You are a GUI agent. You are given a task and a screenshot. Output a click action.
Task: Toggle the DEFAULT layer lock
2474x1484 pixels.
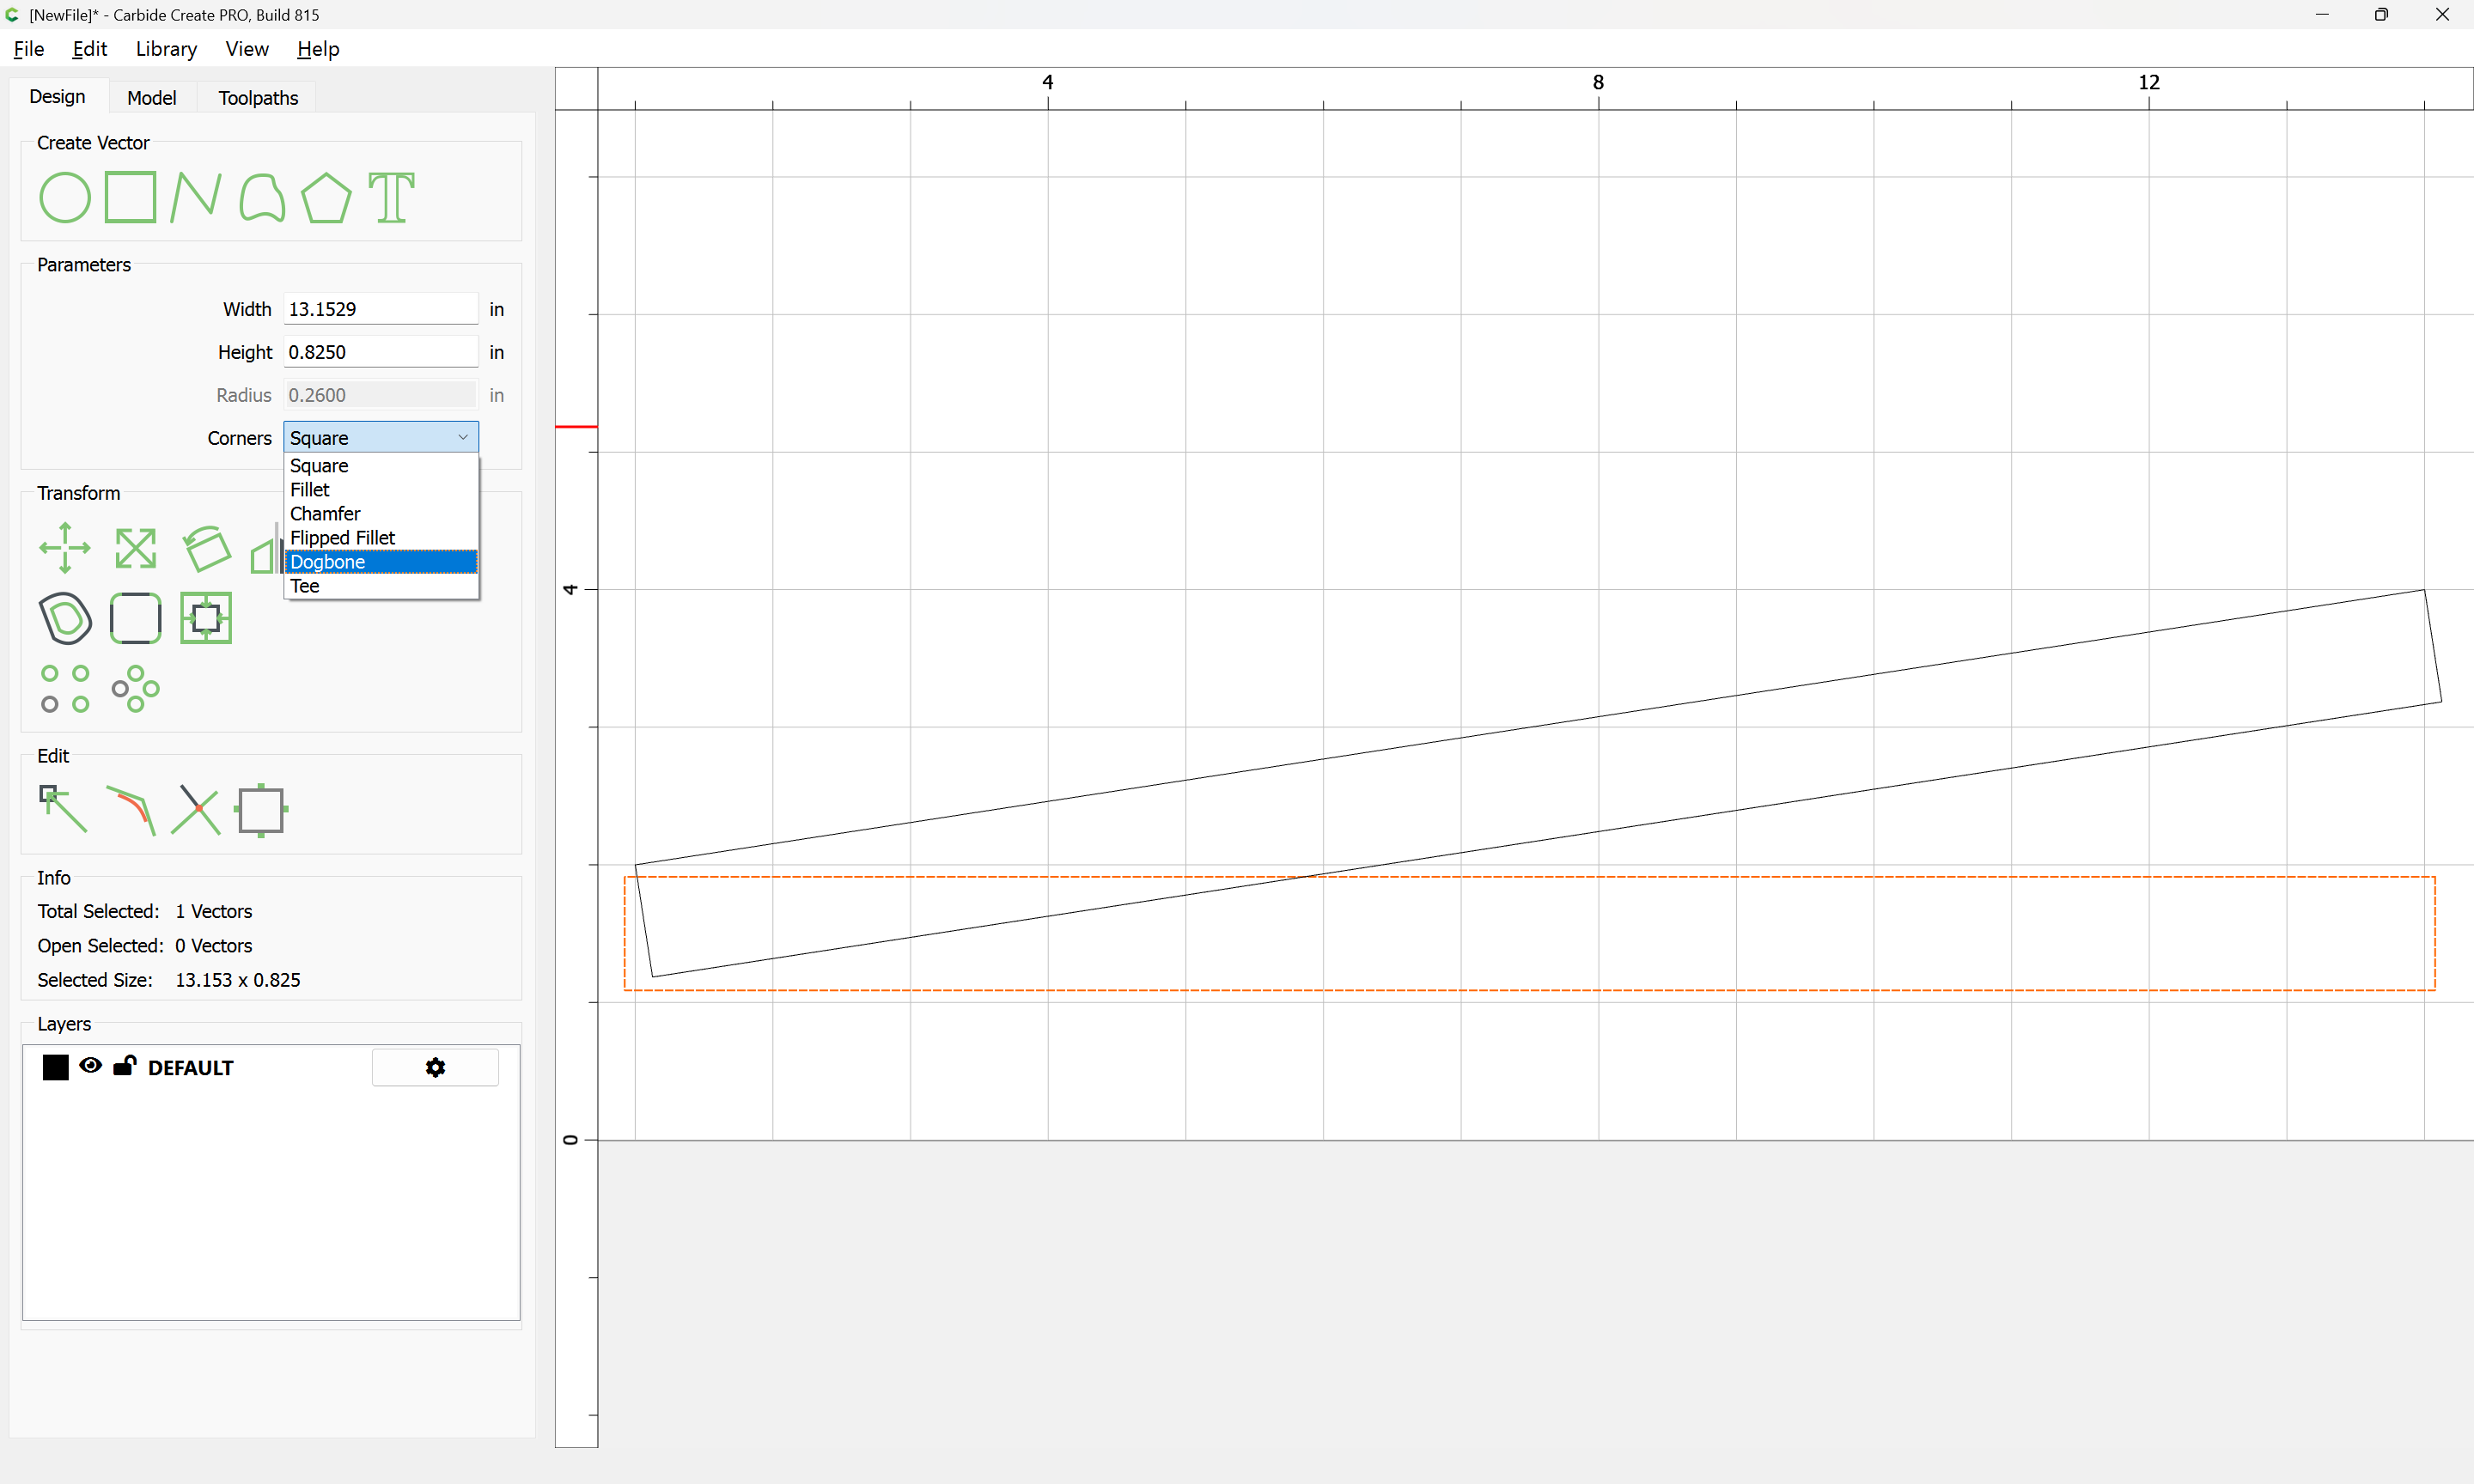(x=124, y=1066)
